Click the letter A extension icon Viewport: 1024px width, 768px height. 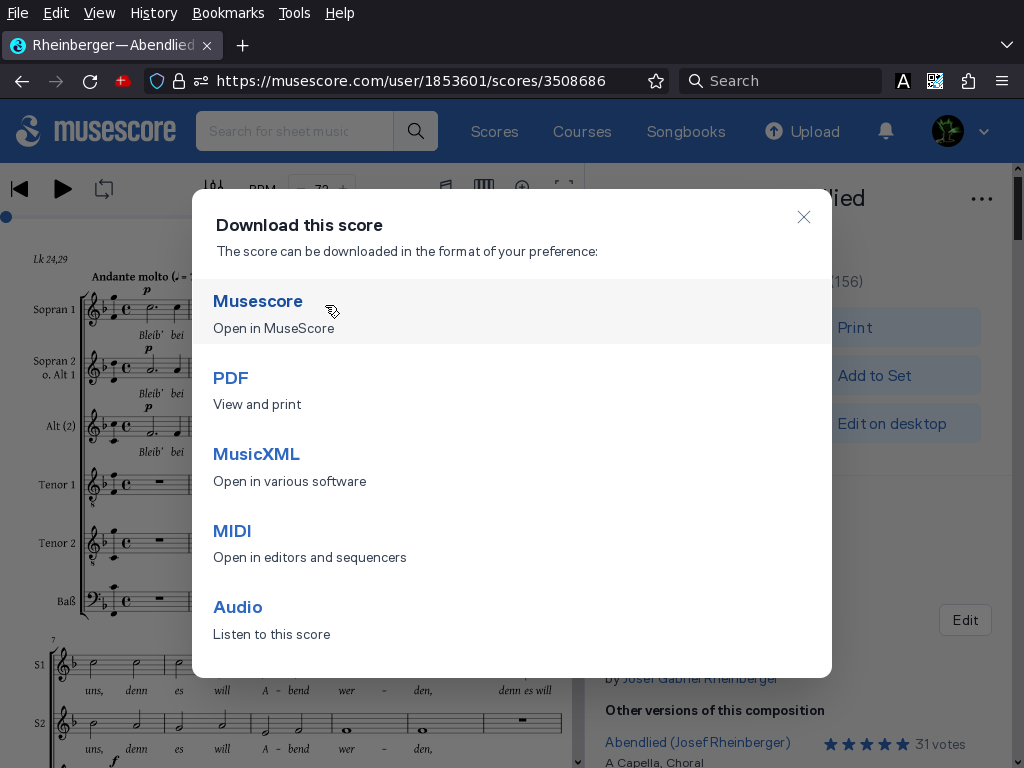coord(903,81)
